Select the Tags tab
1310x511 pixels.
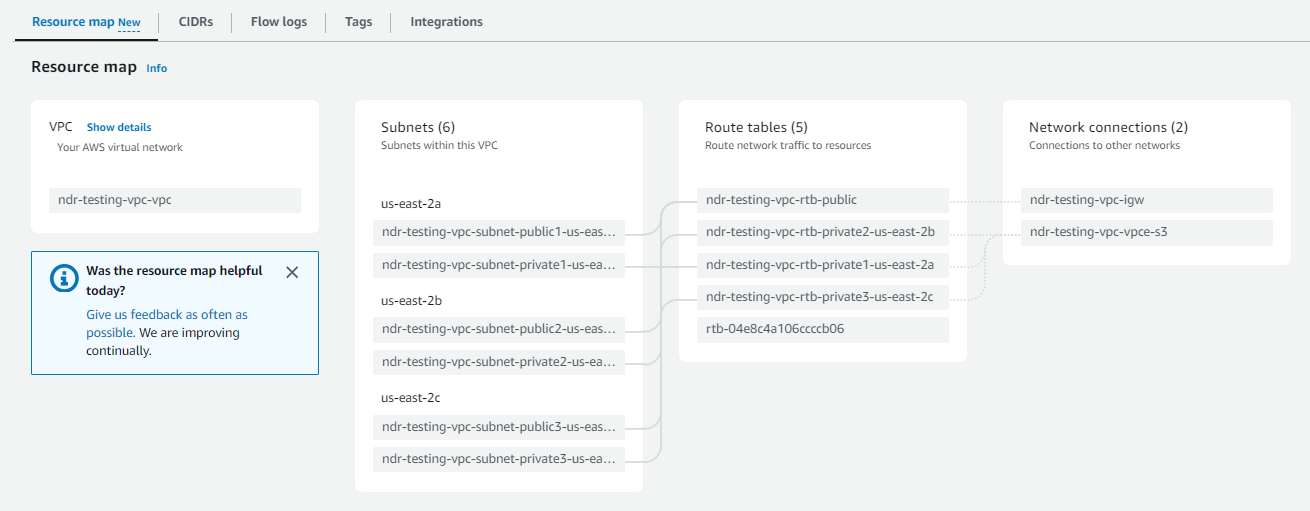[358, 21]
